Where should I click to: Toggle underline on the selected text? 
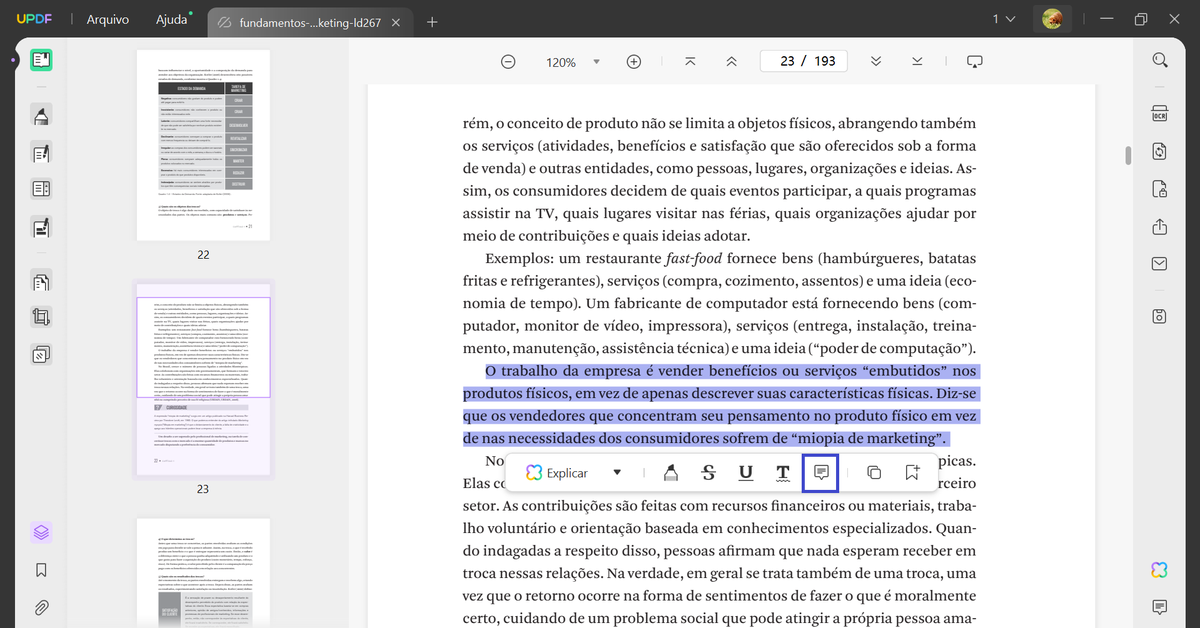745,472
